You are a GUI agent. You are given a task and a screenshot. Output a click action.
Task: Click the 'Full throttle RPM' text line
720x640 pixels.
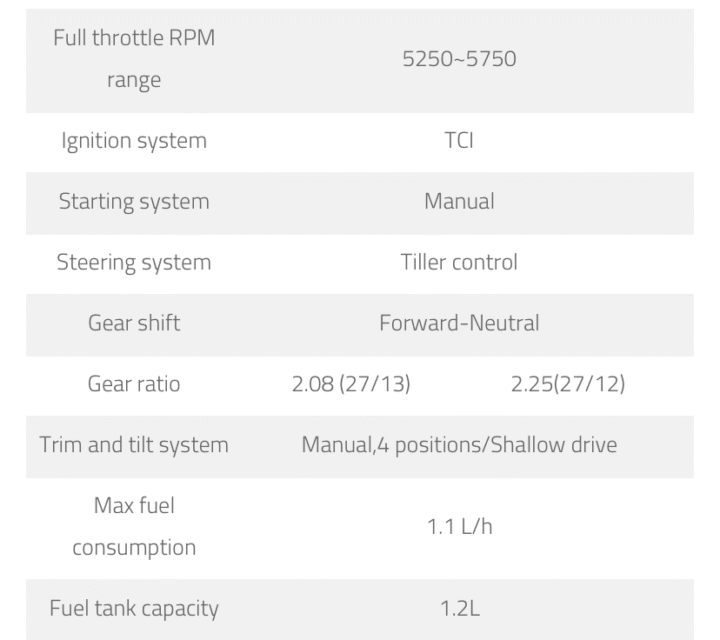point(134,39)
